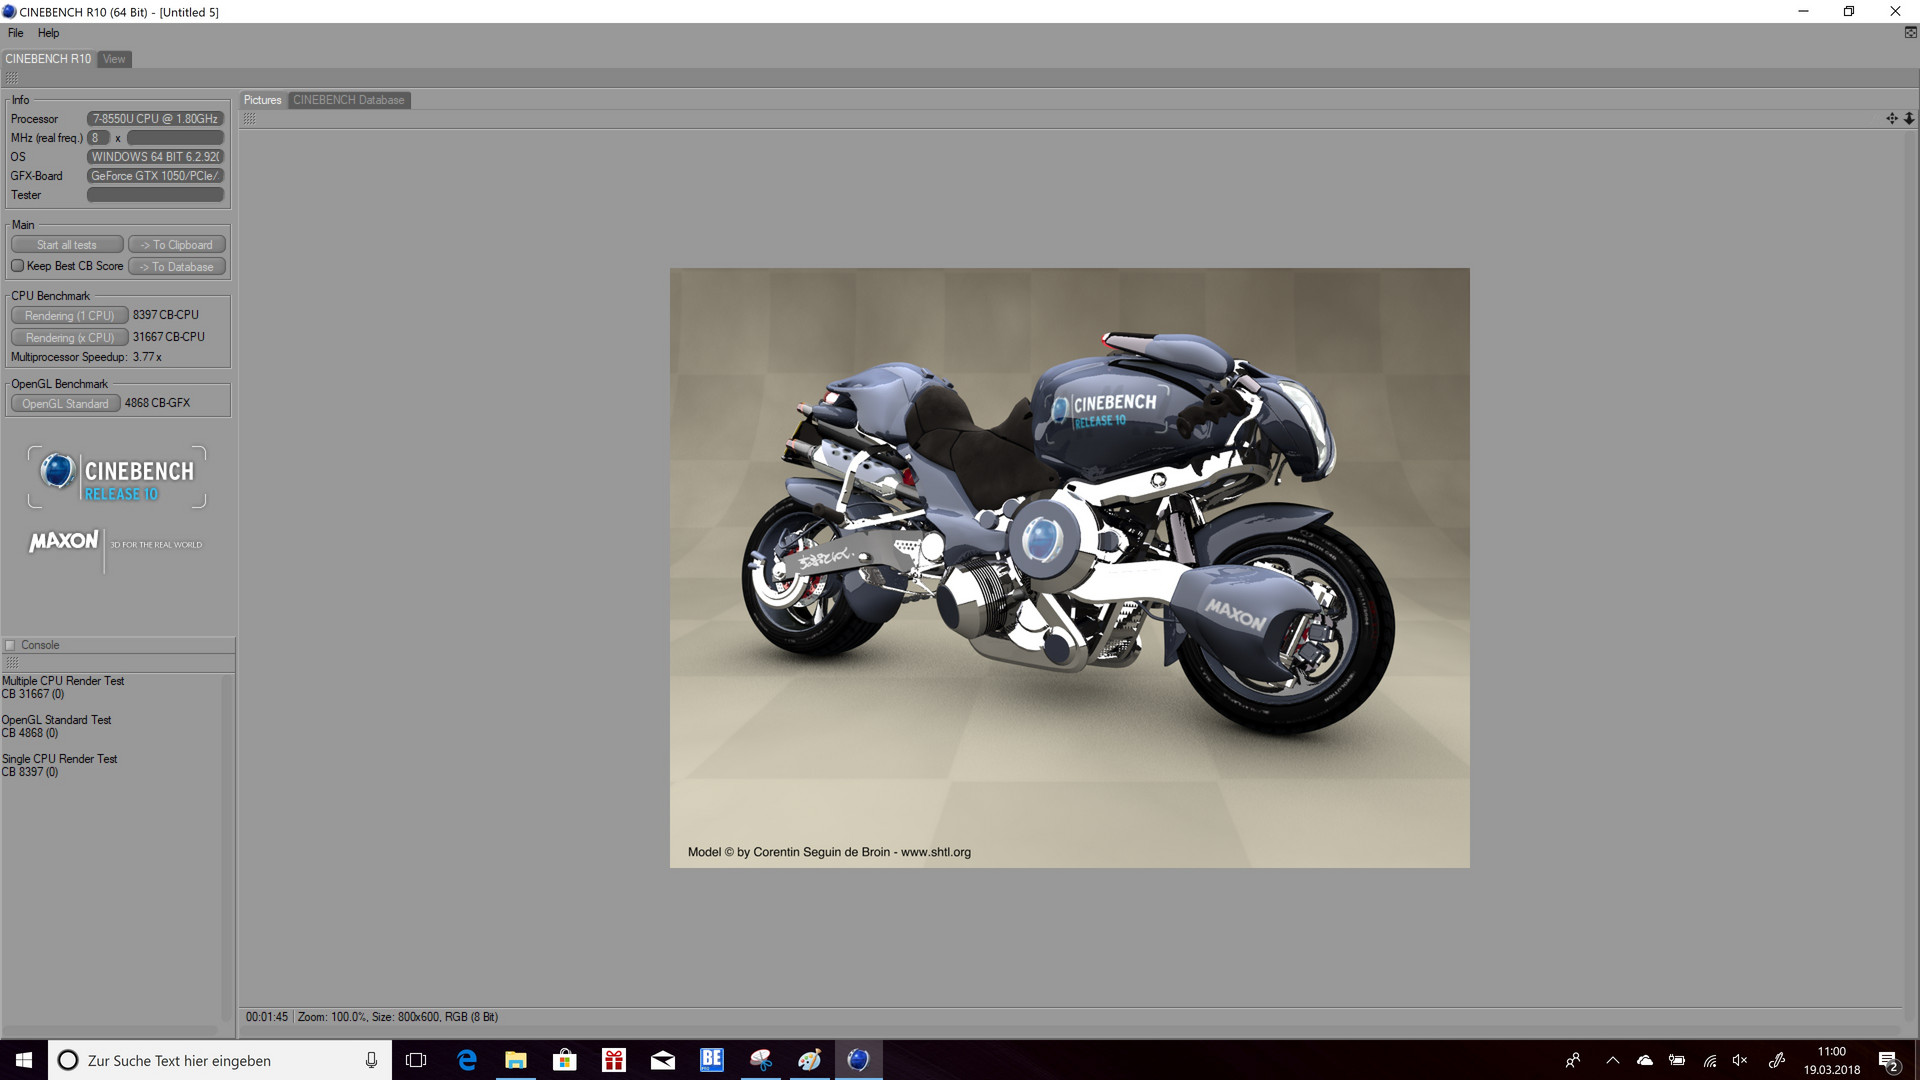Click the Rendering (x CPU) button
This screenshot has width=1920, height=1080.
pyautogui.click(x=69, y=338)
